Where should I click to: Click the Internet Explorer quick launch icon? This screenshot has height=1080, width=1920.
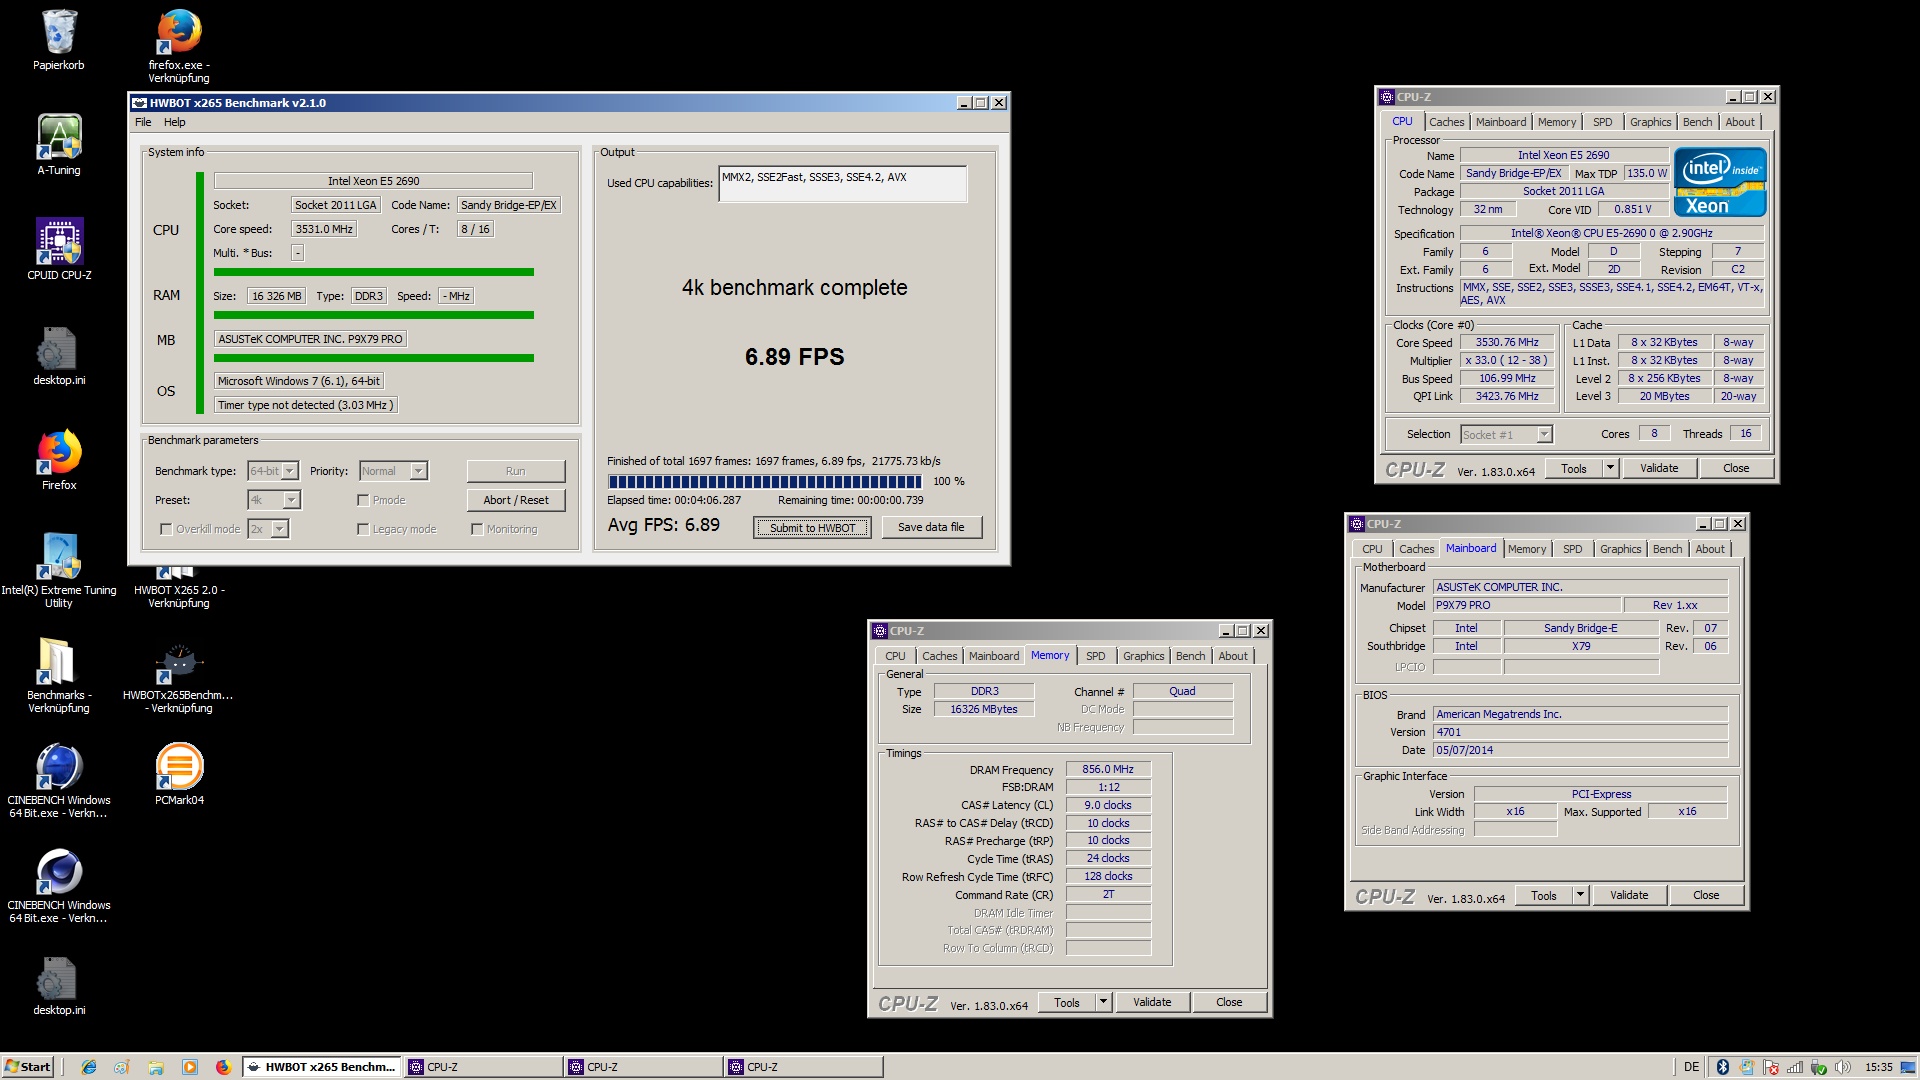click(x=89, y=1067)
